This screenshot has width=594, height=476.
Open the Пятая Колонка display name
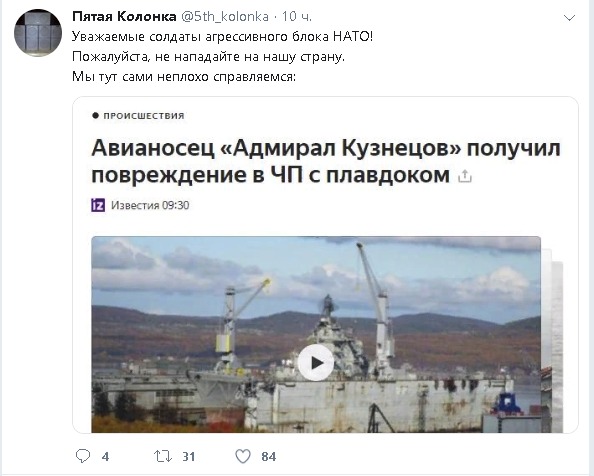tap(124, 16)
